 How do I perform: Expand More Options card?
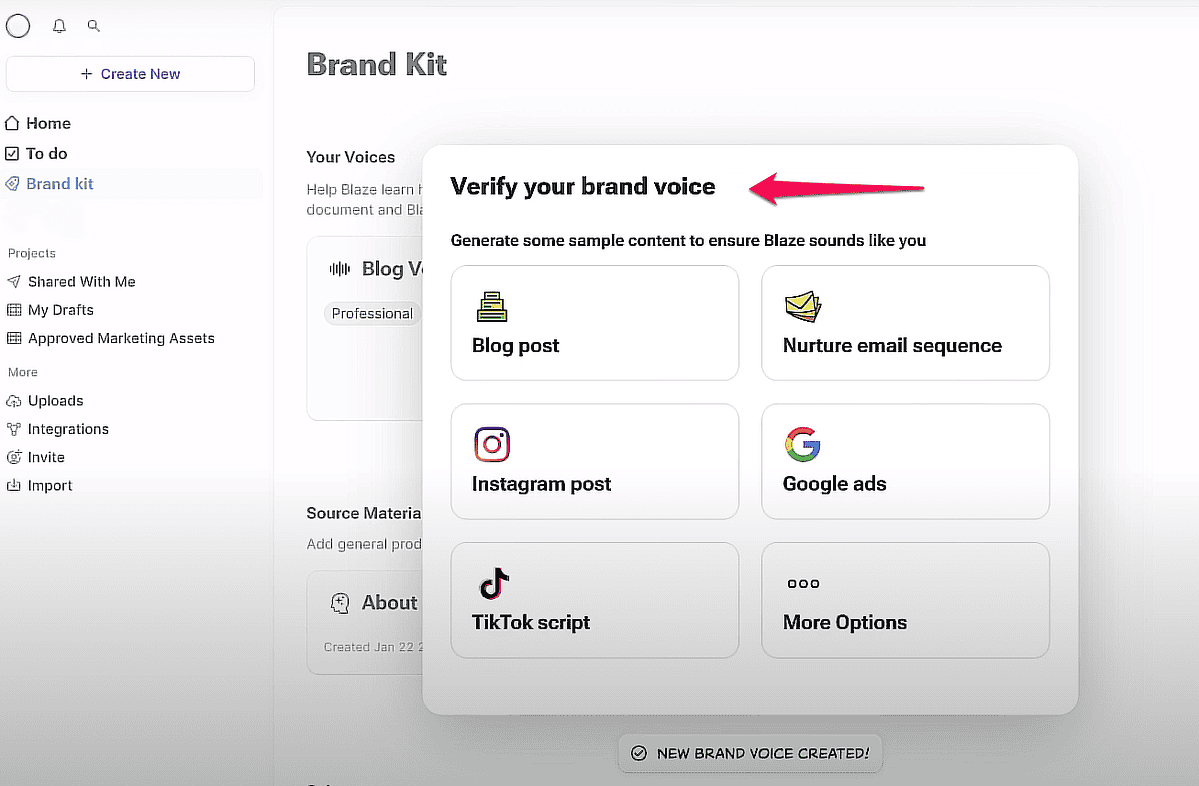click(905, 600)
